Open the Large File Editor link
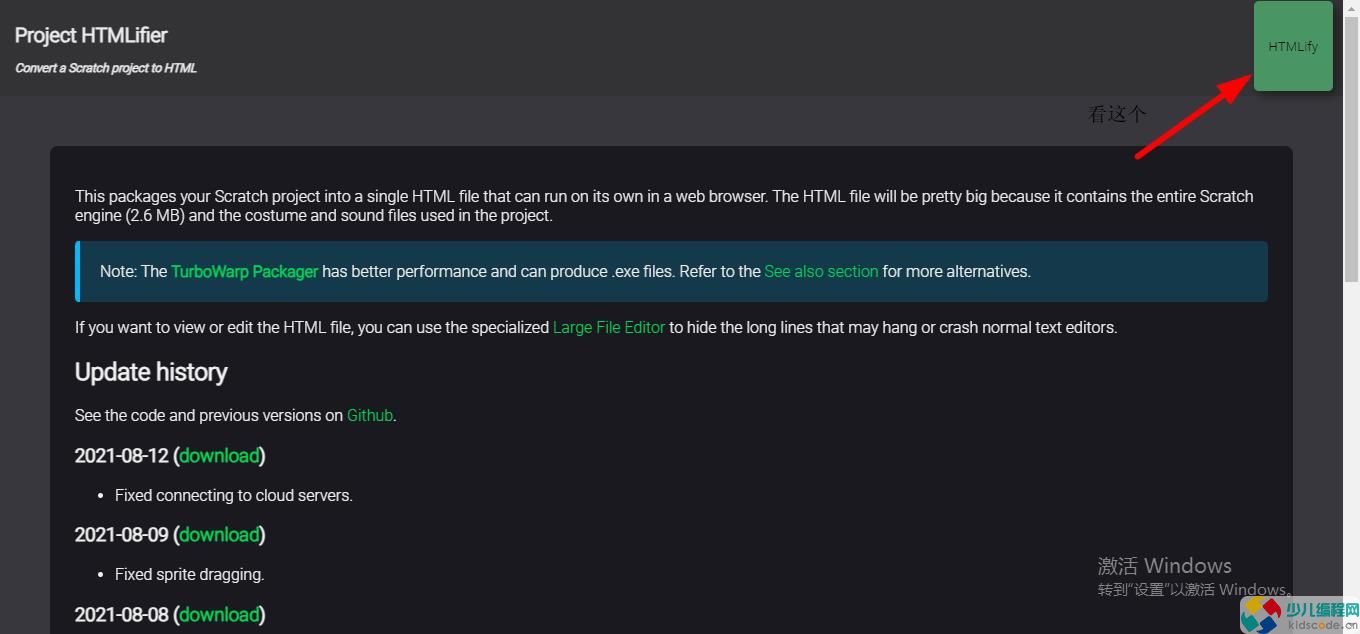 tap(609, 327)
